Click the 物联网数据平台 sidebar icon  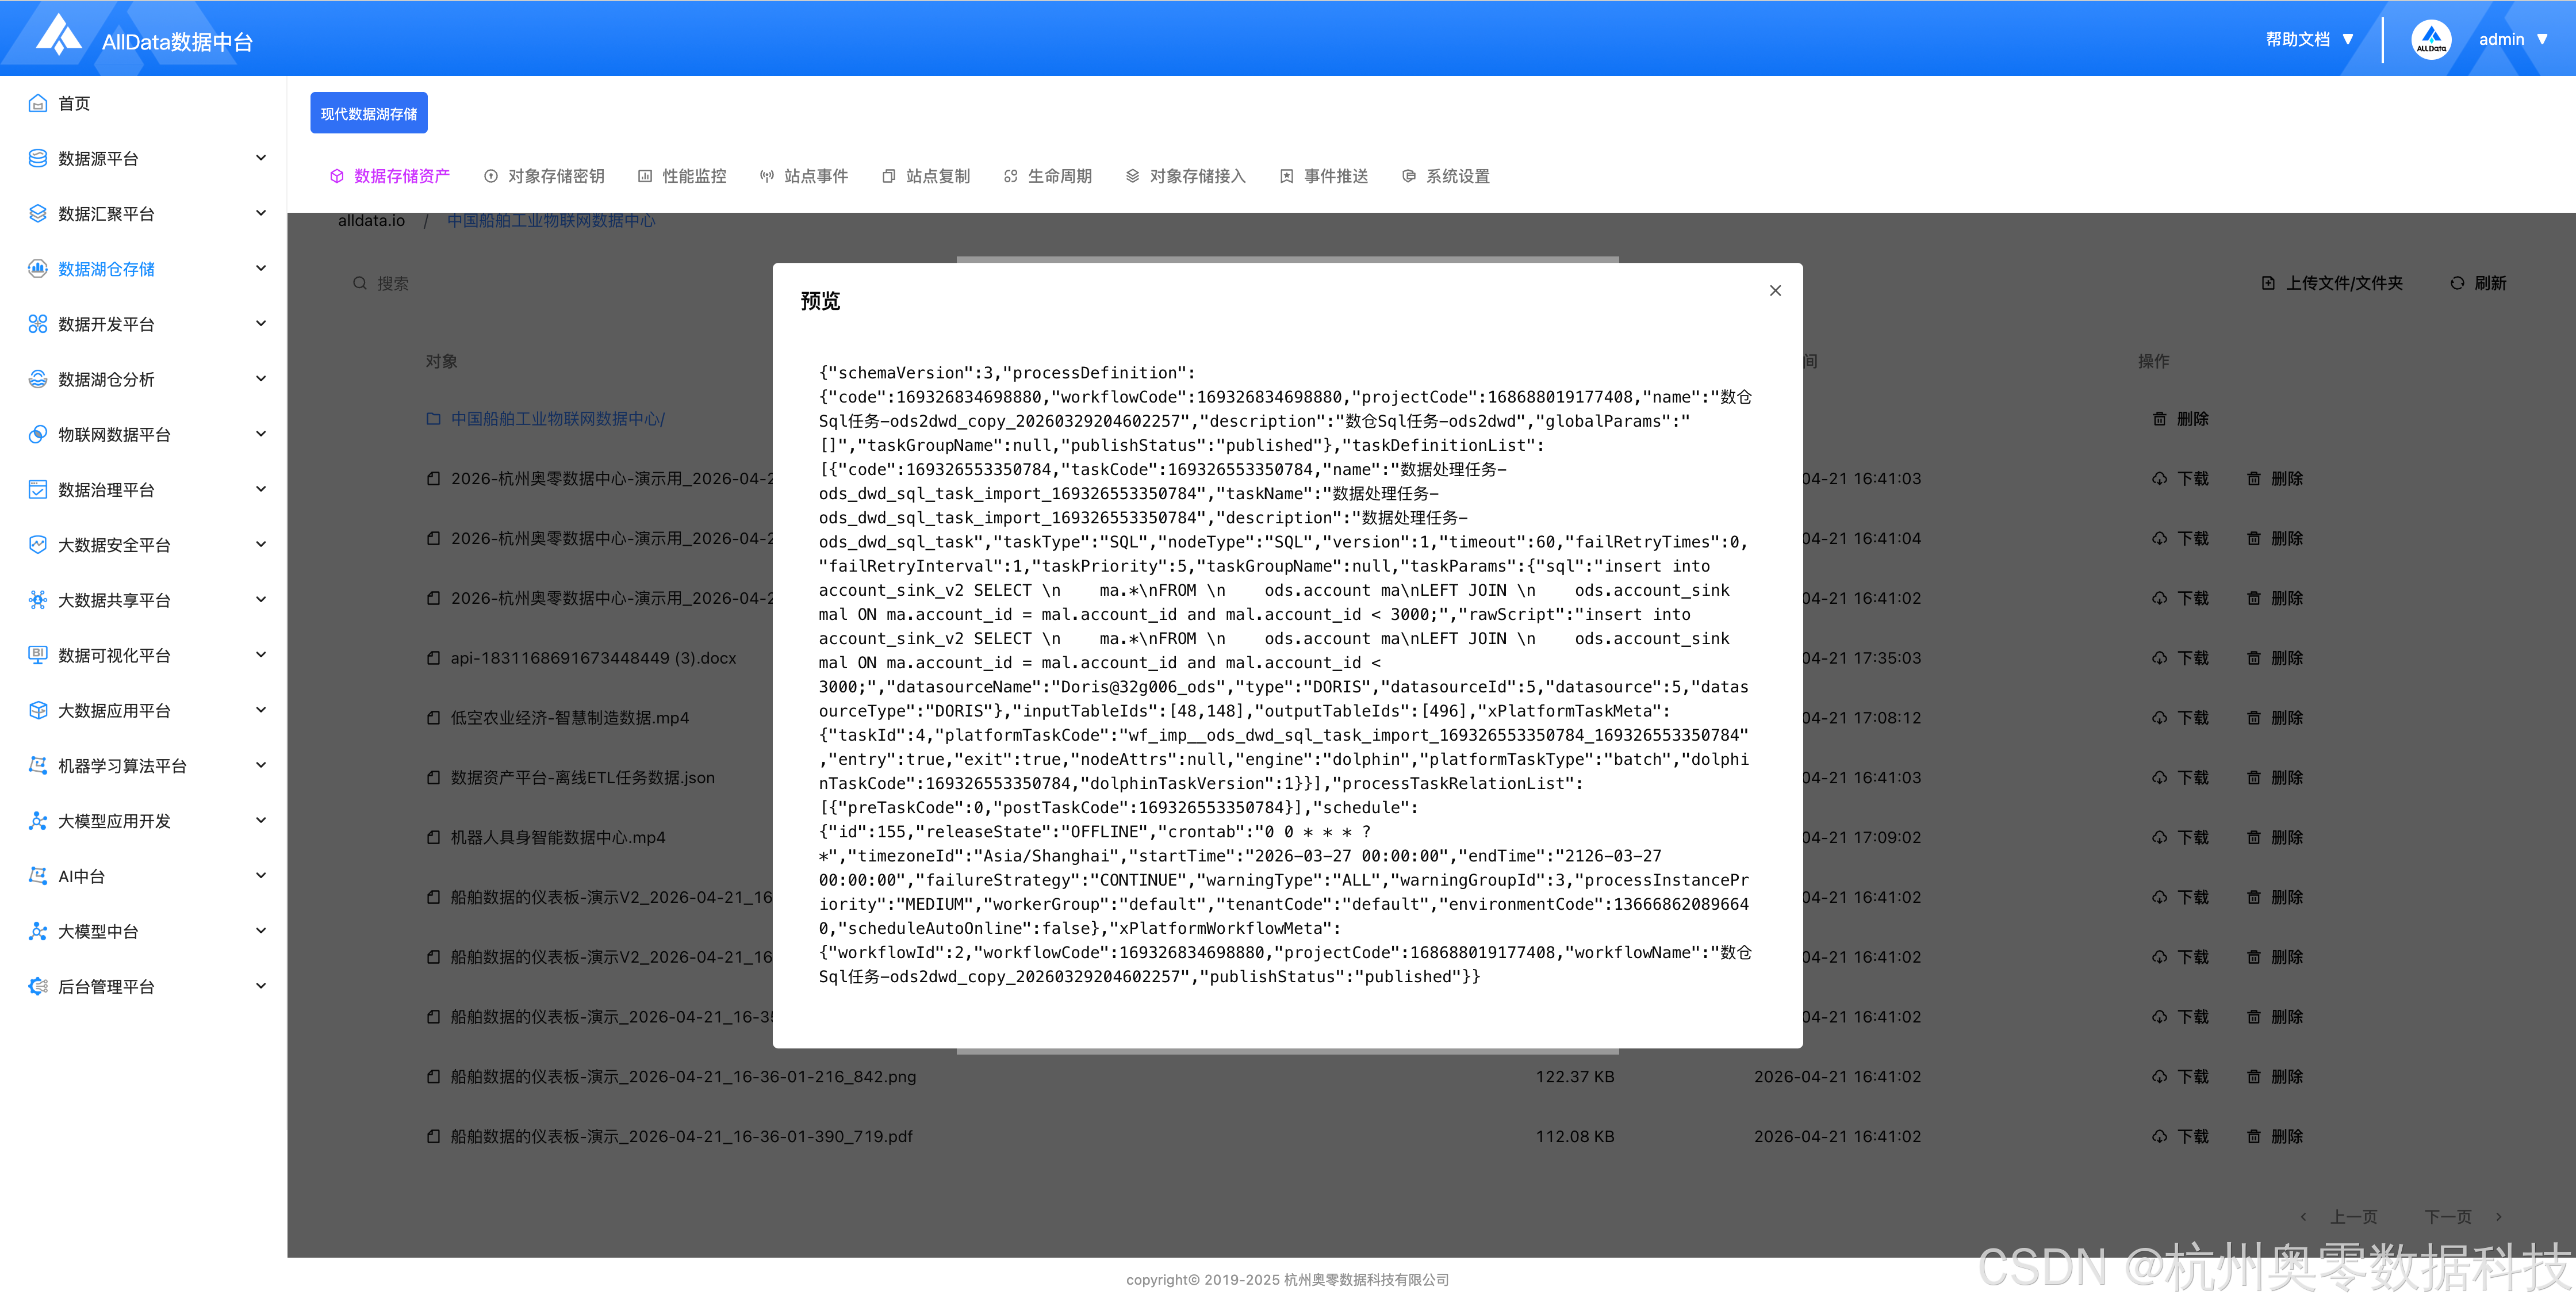click(38, 434)
